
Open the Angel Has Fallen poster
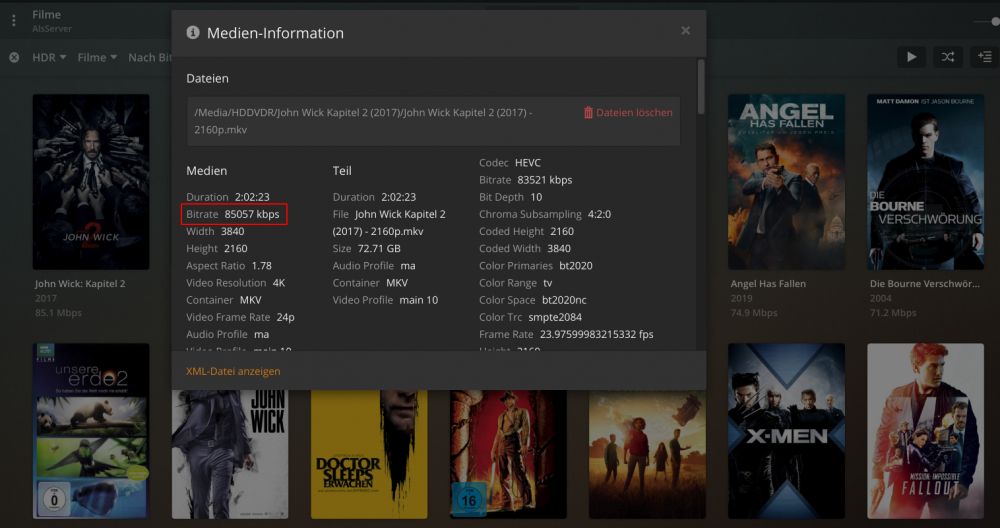coord(786,182)
